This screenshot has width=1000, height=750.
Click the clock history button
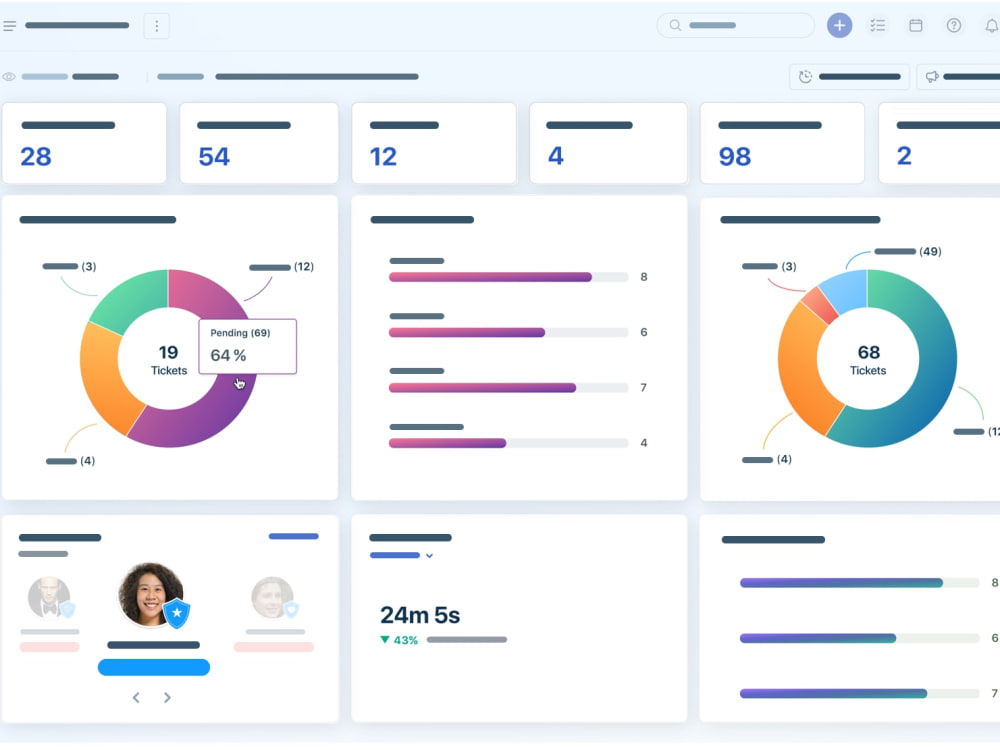click(849, 77)
